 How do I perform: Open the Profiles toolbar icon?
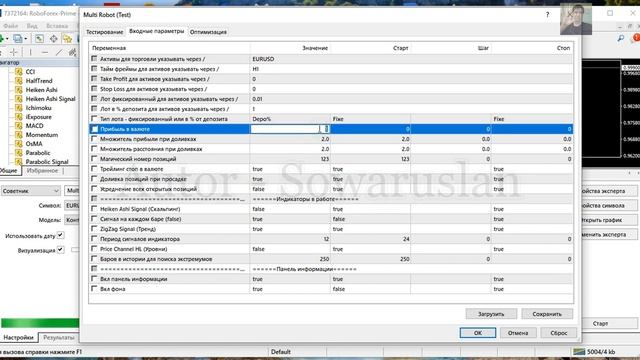[18, 39]
